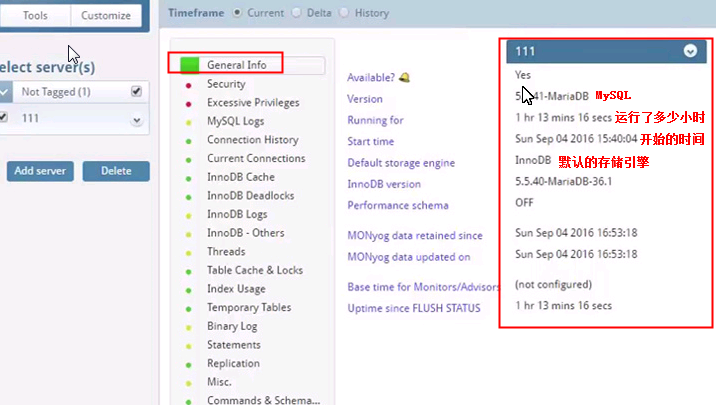Open the Default storage engine link

[x=401, y=163]
